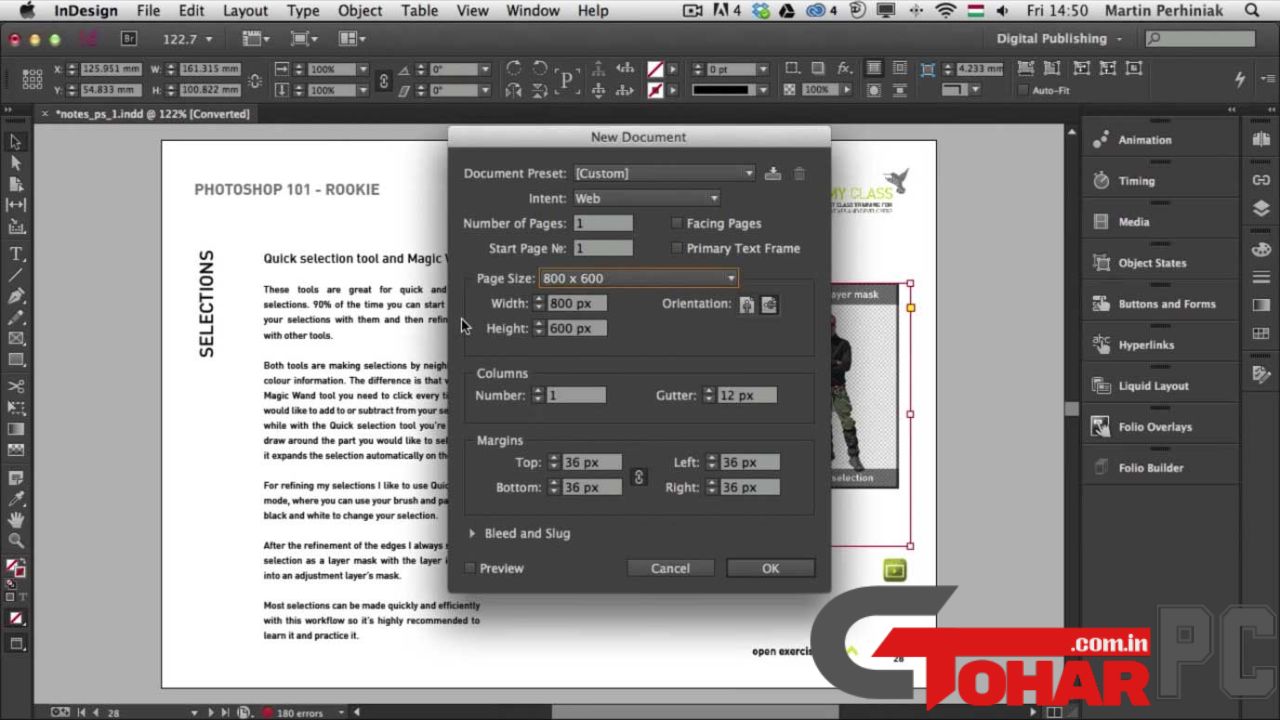Open the Animation panel
This screenshot has width=1280, height=720.
(x=1144, y=140)
